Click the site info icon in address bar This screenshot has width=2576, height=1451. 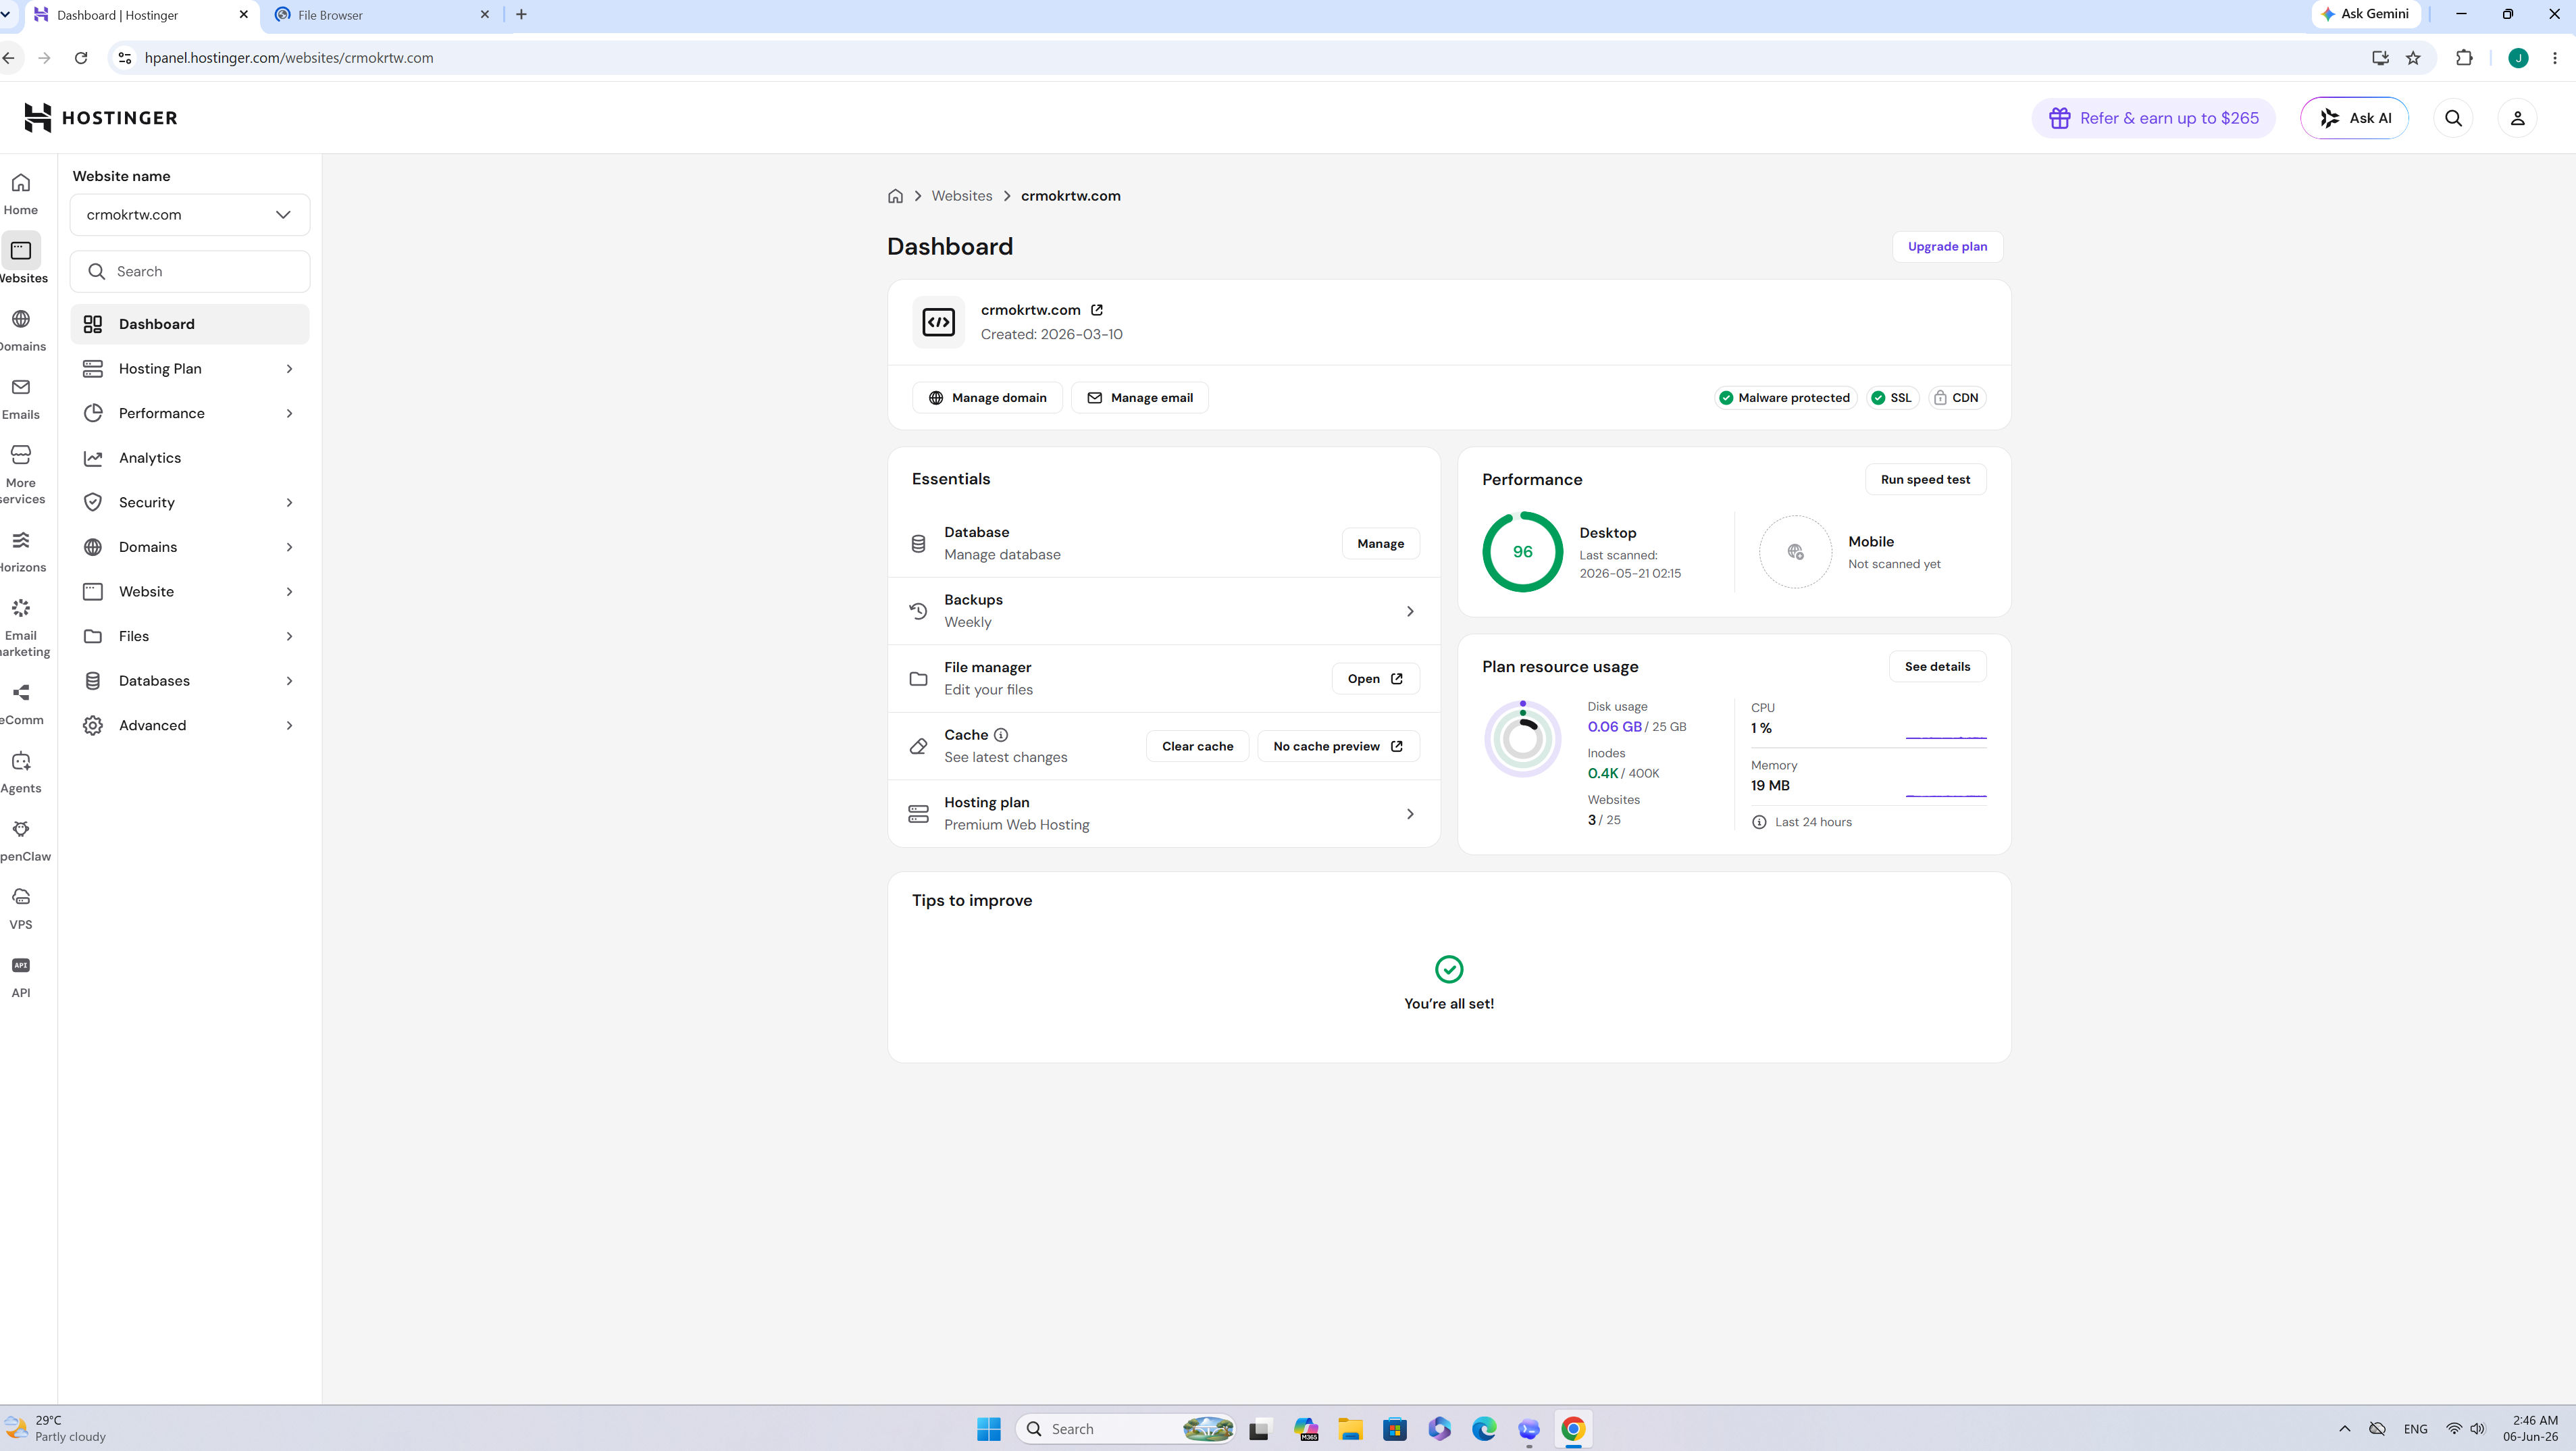(x=125, y=58)
